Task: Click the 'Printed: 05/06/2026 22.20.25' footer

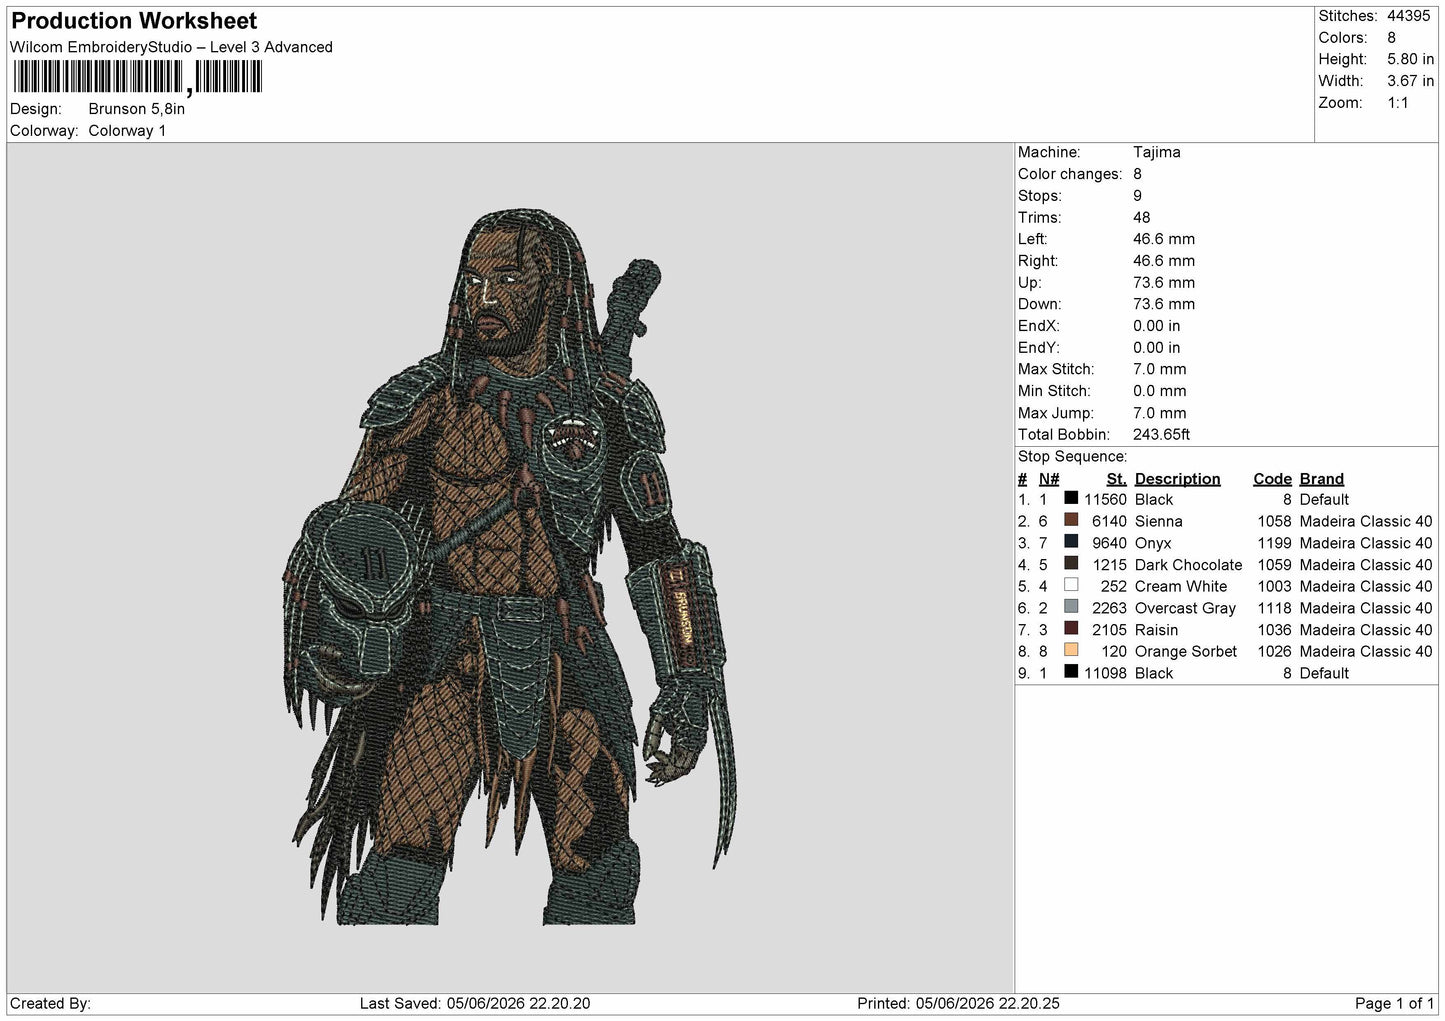Action: [959, 1003]
